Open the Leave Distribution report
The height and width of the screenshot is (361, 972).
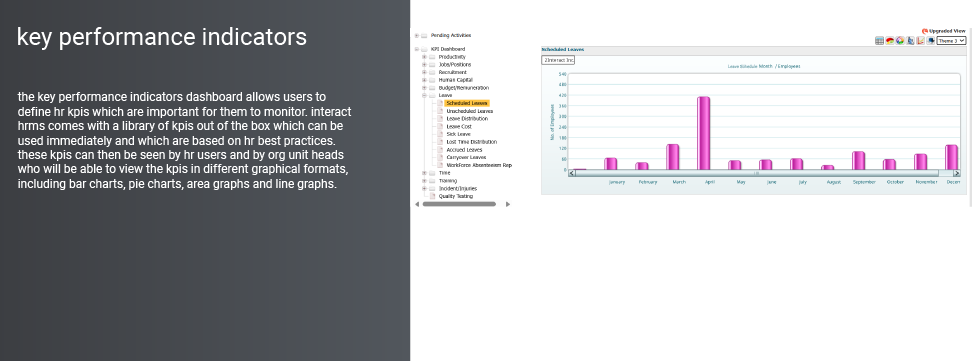(467, 118)
